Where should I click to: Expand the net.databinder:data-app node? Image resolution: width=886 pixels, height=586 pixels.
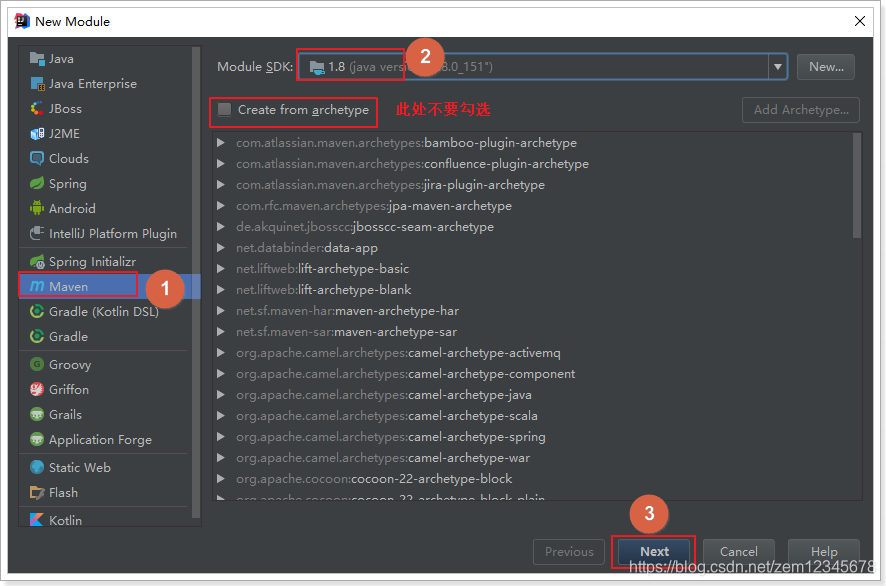pyautogui.click(x=222, y=248)
